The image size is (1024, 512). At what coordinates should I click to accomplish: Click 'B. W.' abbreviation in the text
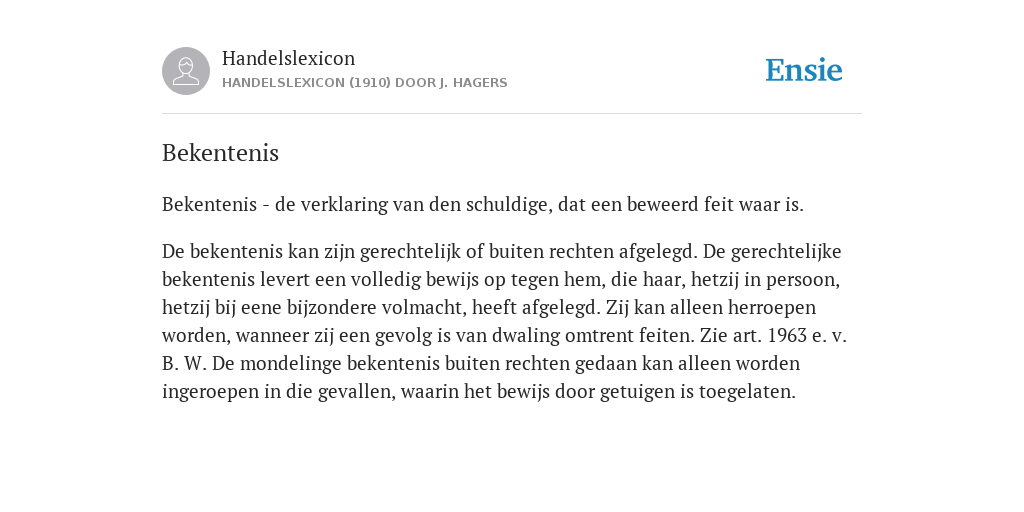tap(184, 363)
